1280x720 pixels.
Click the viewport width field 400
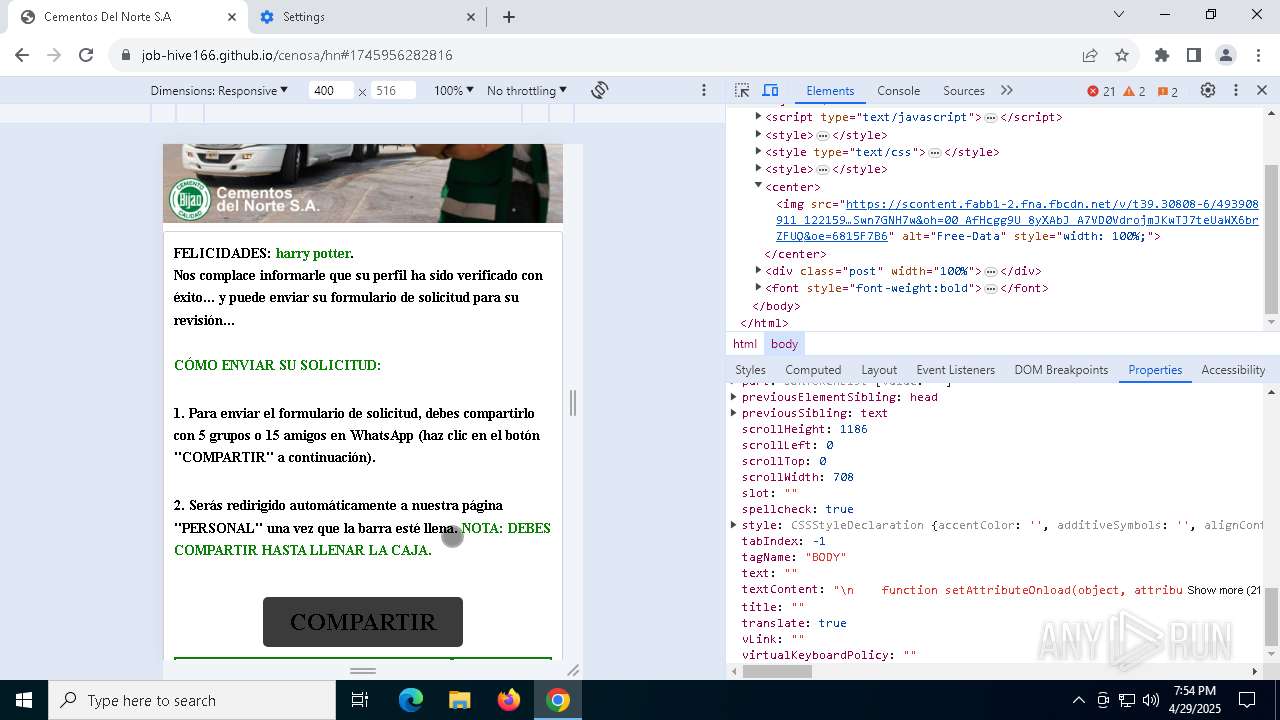(330, 90)
